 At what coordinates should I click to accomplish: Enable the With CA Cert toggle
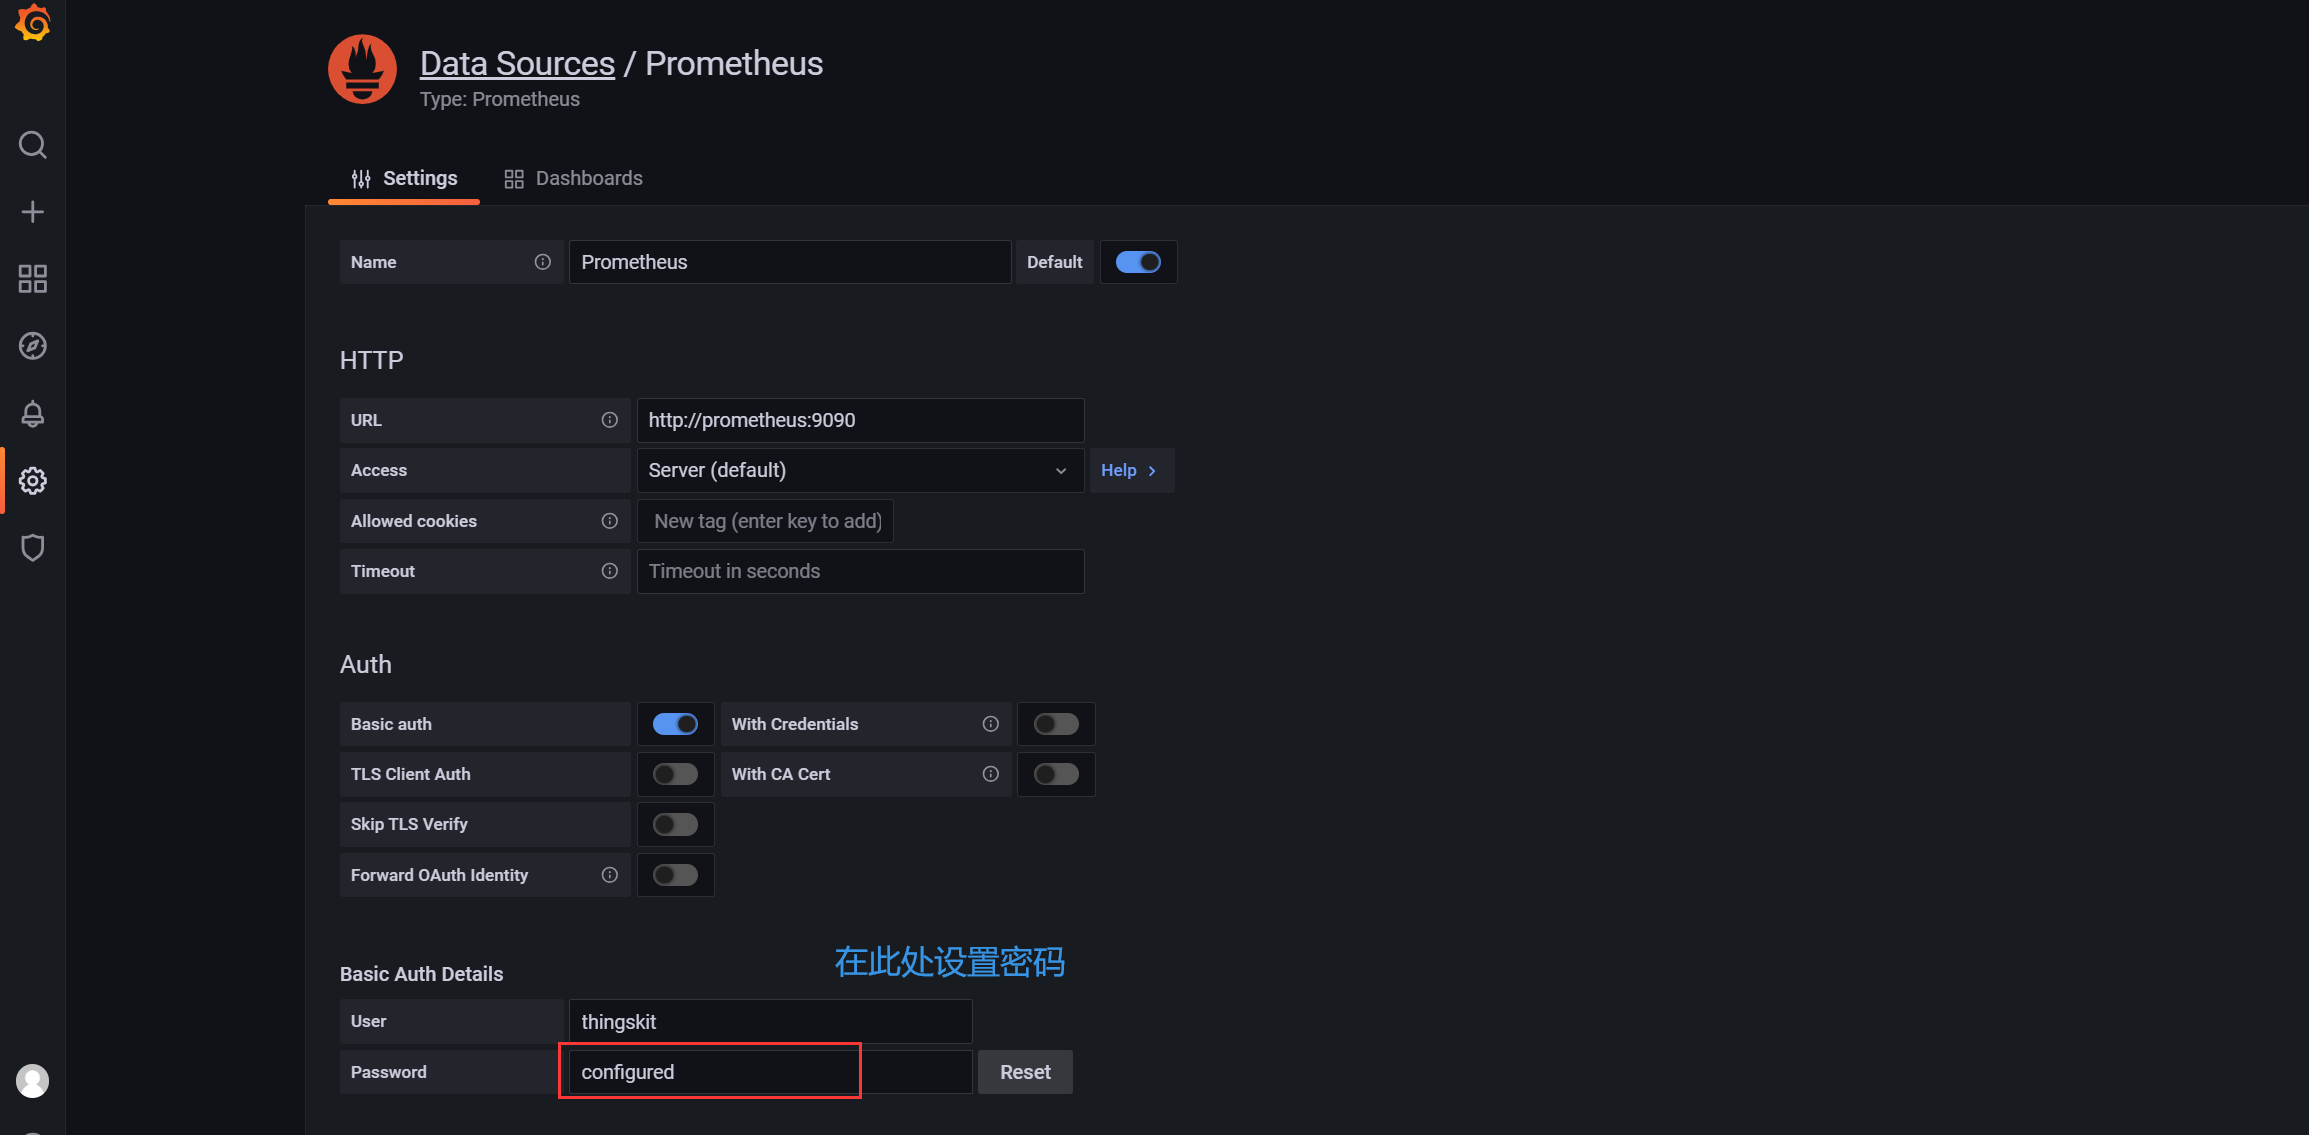(x=1056, y=774)
